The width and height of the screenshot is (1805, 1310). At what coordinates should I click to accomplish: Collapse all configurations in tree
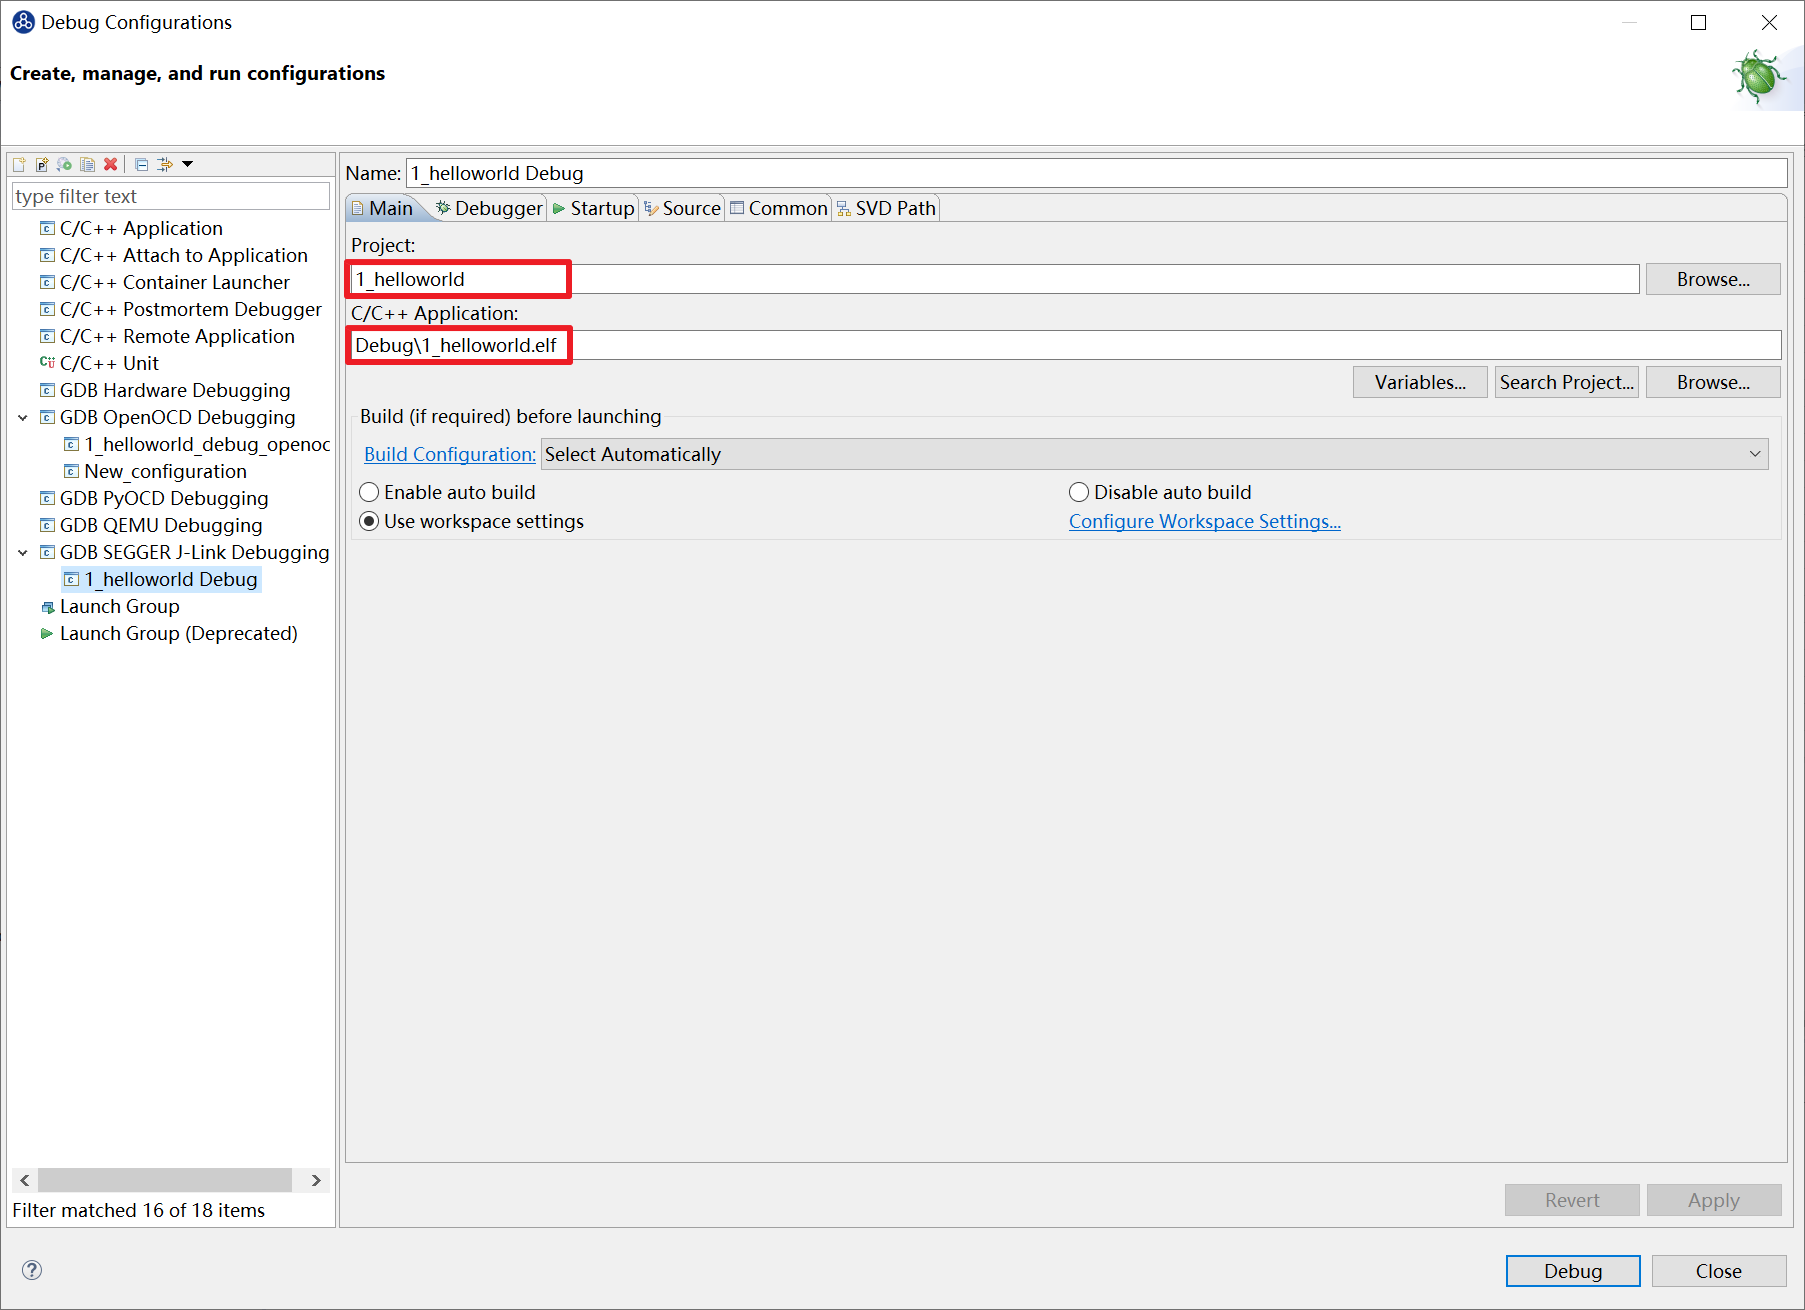click(x=141, y=165)
